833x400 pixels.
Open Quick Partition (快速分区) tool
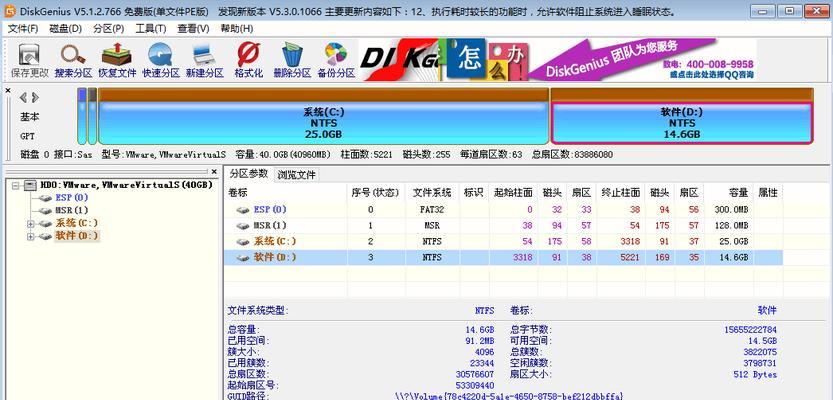pyautogui.click(x=161, y=61)
